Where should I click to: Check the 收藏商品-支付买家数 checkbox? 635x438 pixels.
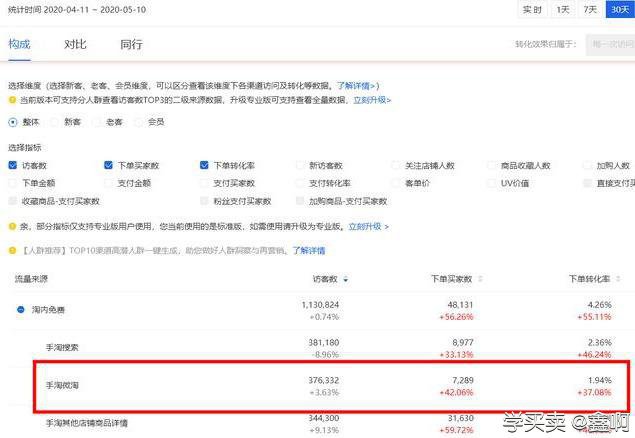[x=13, y=201]
